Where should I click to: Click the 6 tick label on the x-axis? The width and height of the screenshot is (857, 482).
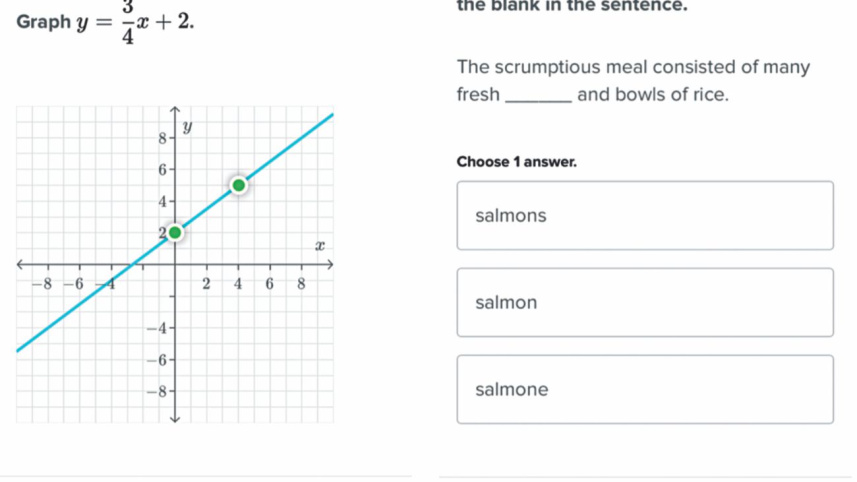pos(269,284)
